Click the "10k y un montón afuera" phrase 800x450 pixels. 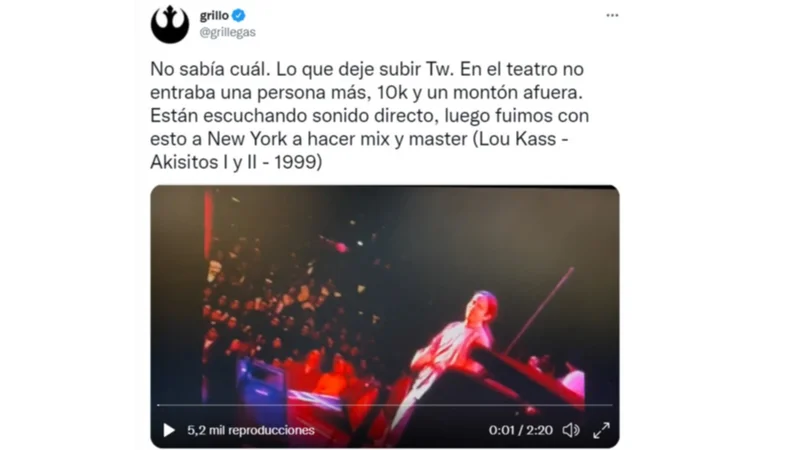coord(480,92)
